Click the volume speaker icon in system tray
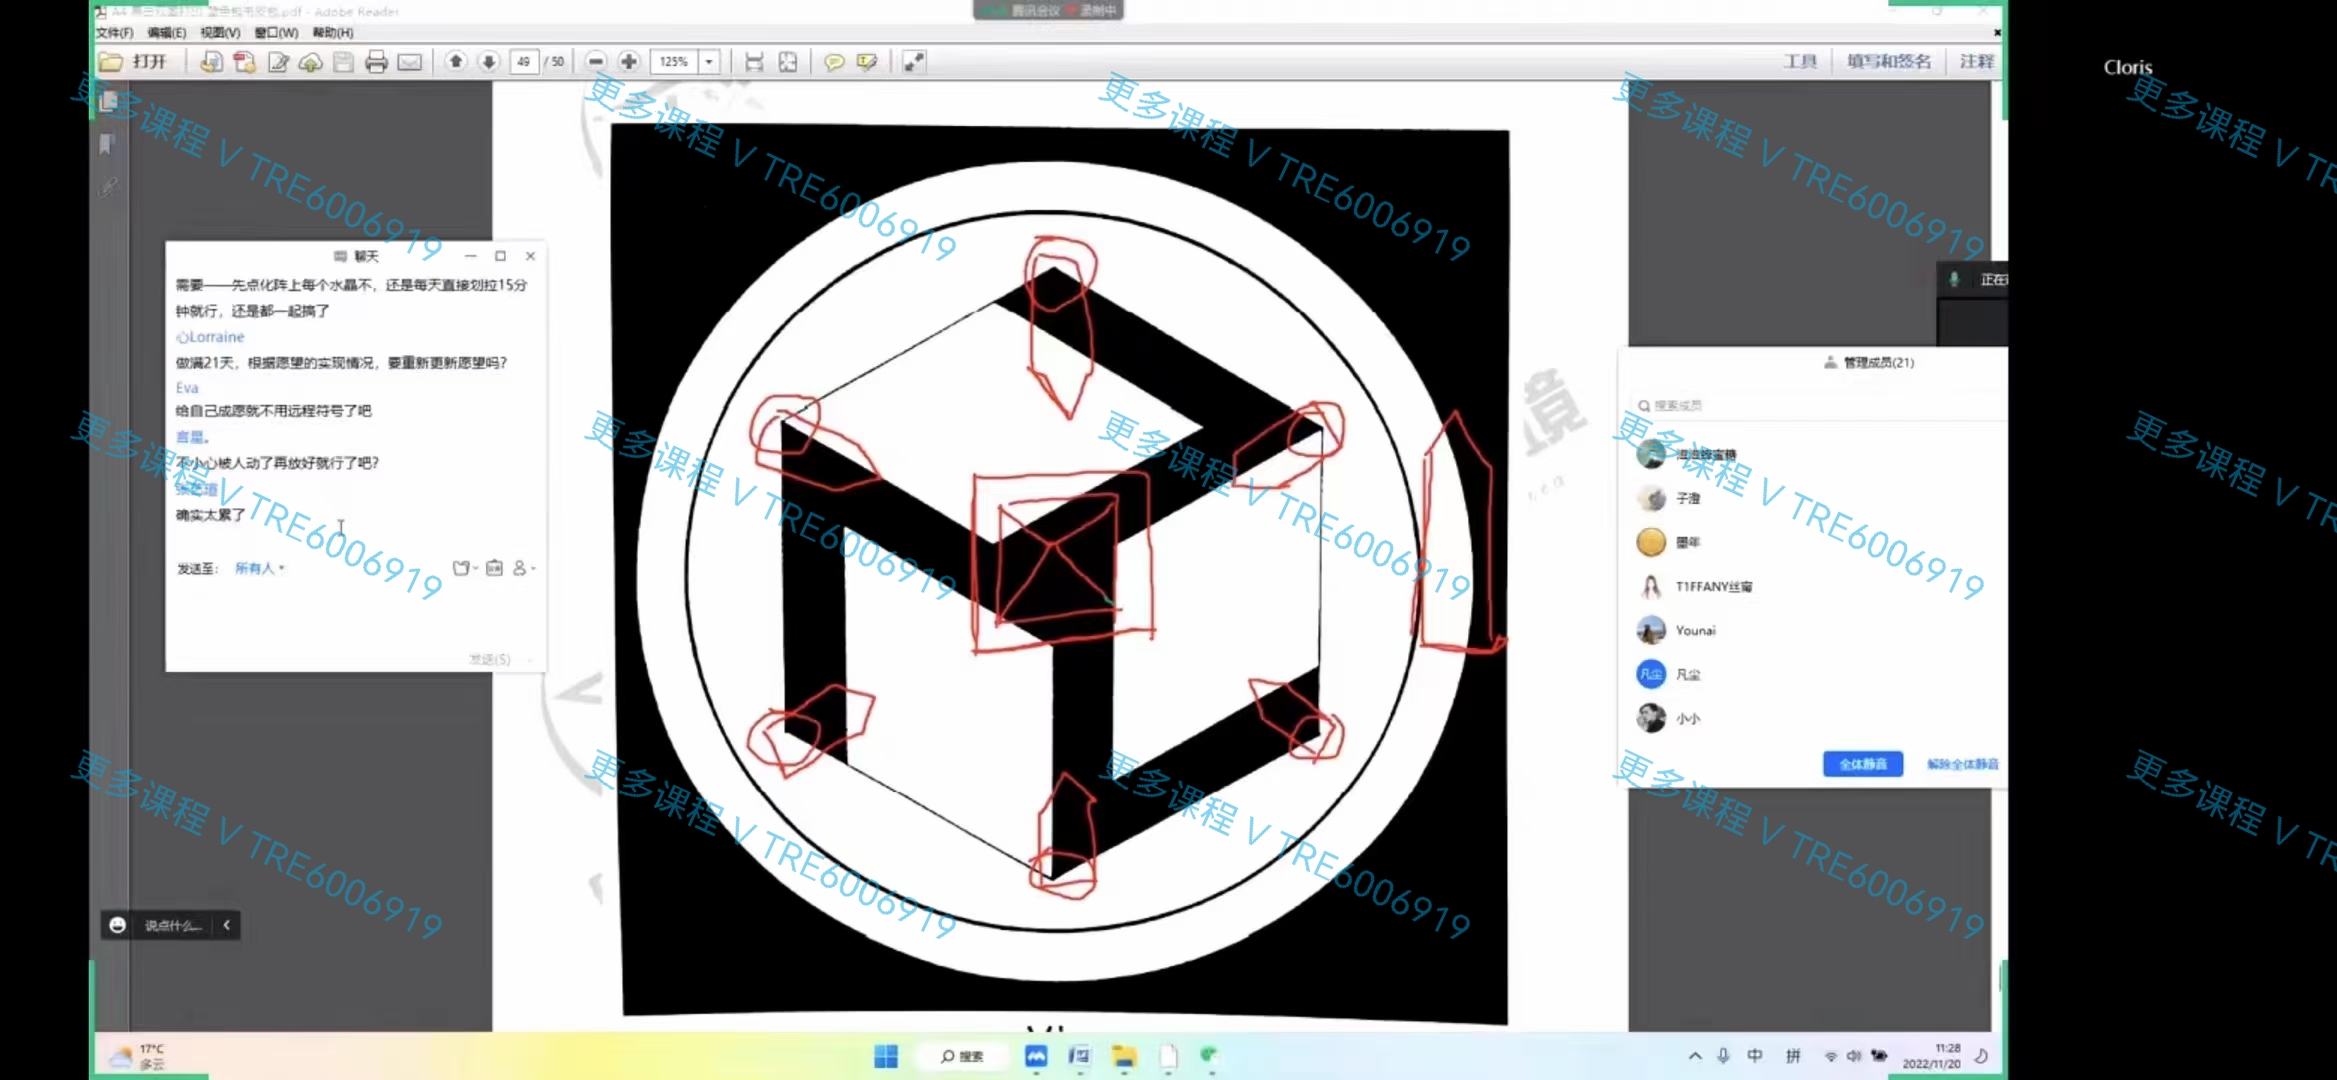This screenshot has height=1080, width=2337. [1854, 1056]
